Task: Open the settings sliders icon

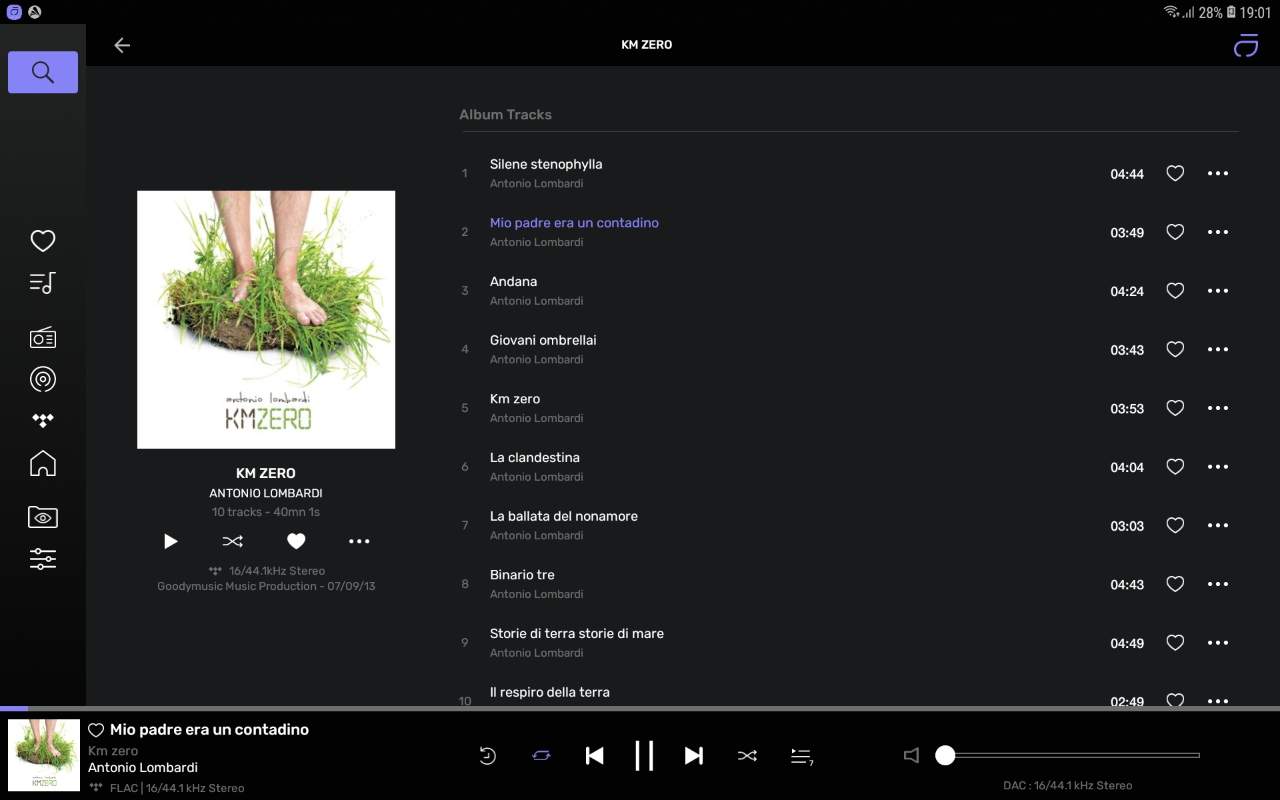Action: pyautogui.click(x=42, y=559)
